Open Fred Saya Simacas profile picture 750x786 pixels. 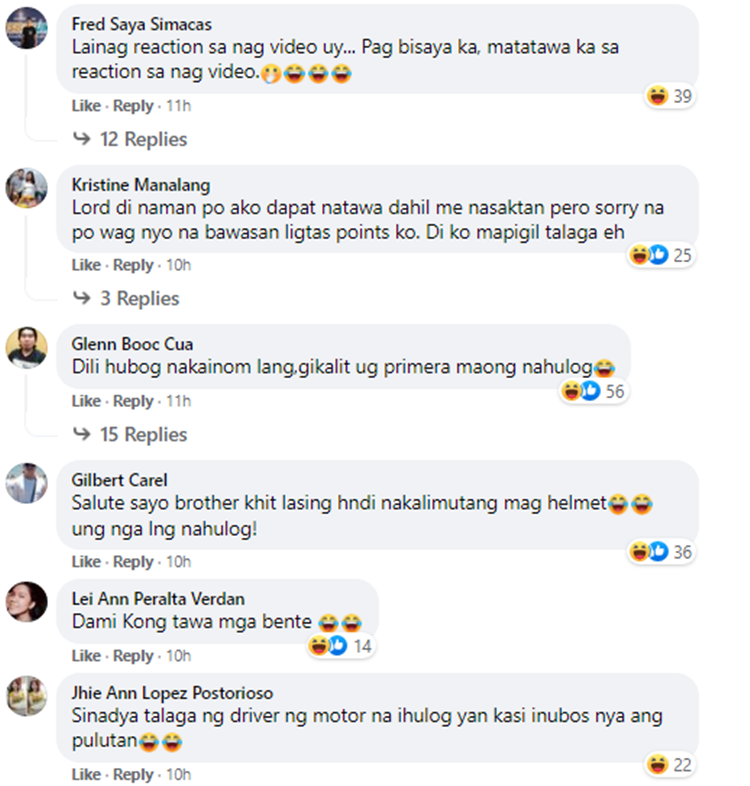pyautogui.click(x=27, y=28)
